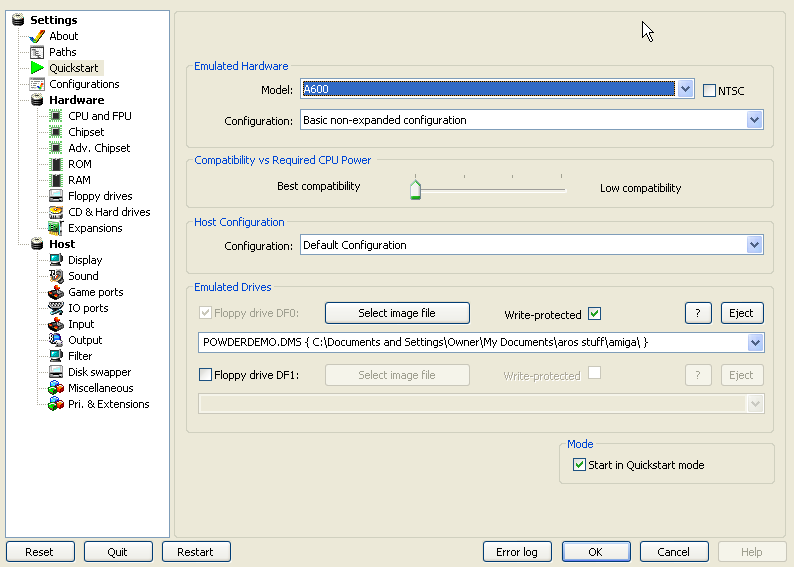The height and width of the screenshot is (567, 794).
Task: Click the Quickstart green arrow icon
Action: [x=38, y=68]
